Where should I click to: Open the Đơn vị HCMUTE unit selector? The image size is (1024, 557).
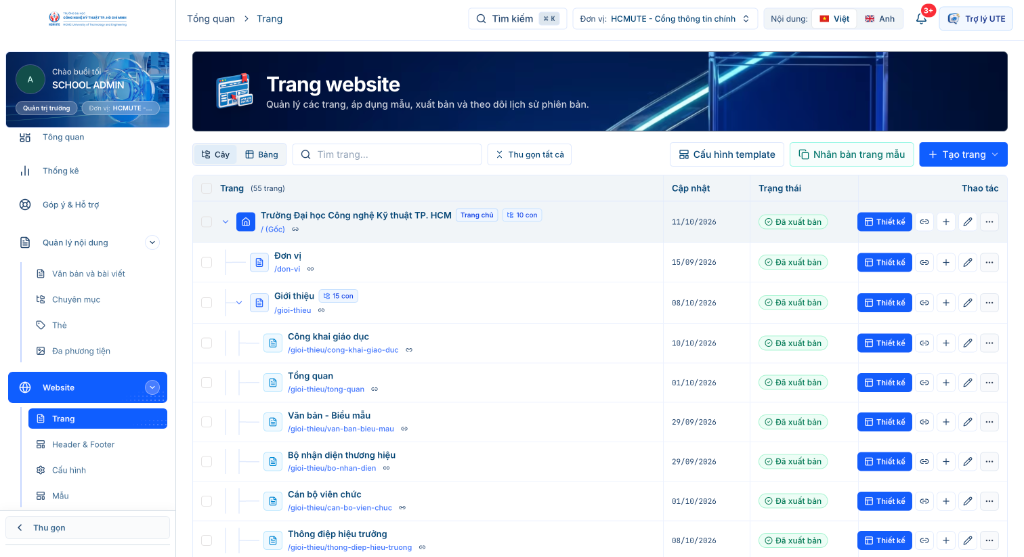click(665, 19)
